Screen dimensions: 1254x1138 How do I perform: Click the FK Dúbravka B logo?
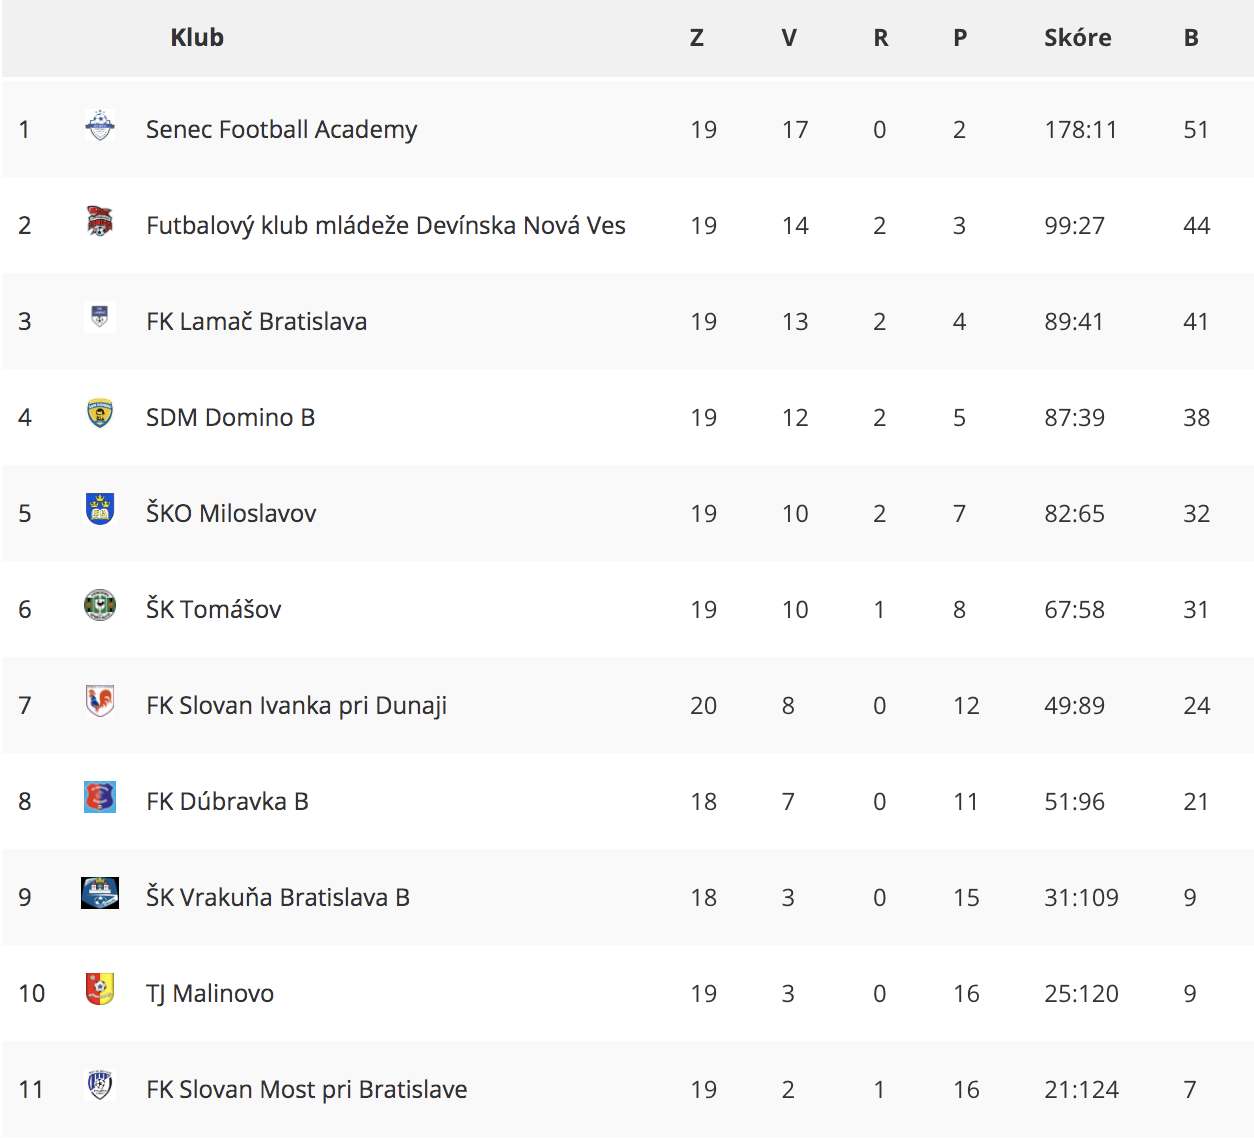click(100, 797)
